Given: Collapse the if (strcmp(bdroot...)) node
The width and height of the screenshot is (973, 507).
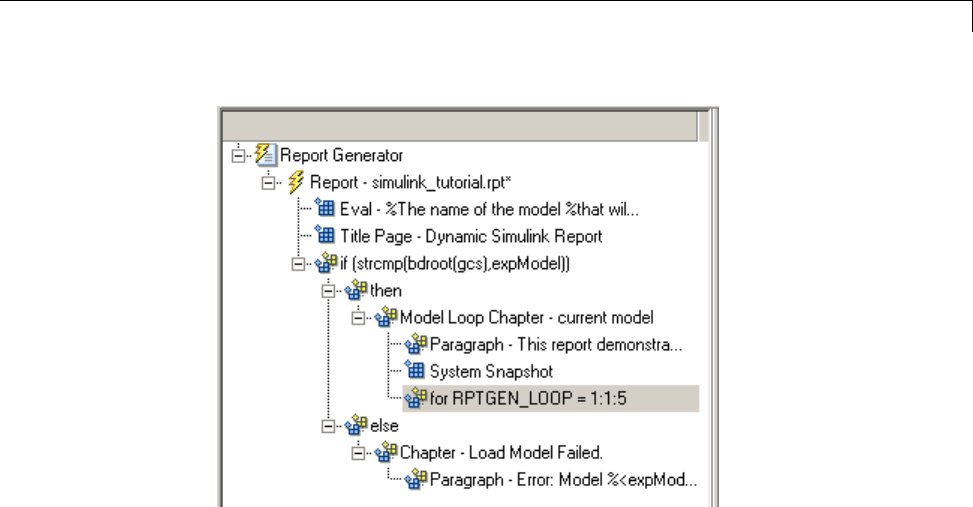Looking at the screenshot, I should pos(298,264).
